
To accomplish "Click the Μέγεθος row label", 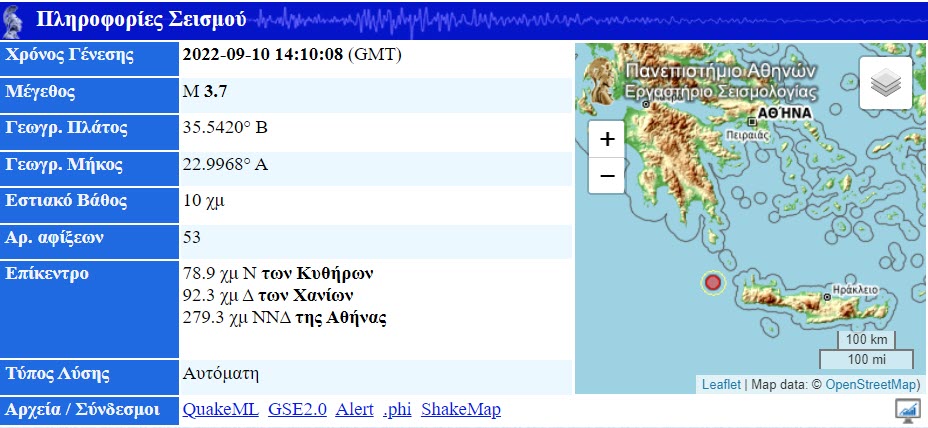I will (40, 92).
